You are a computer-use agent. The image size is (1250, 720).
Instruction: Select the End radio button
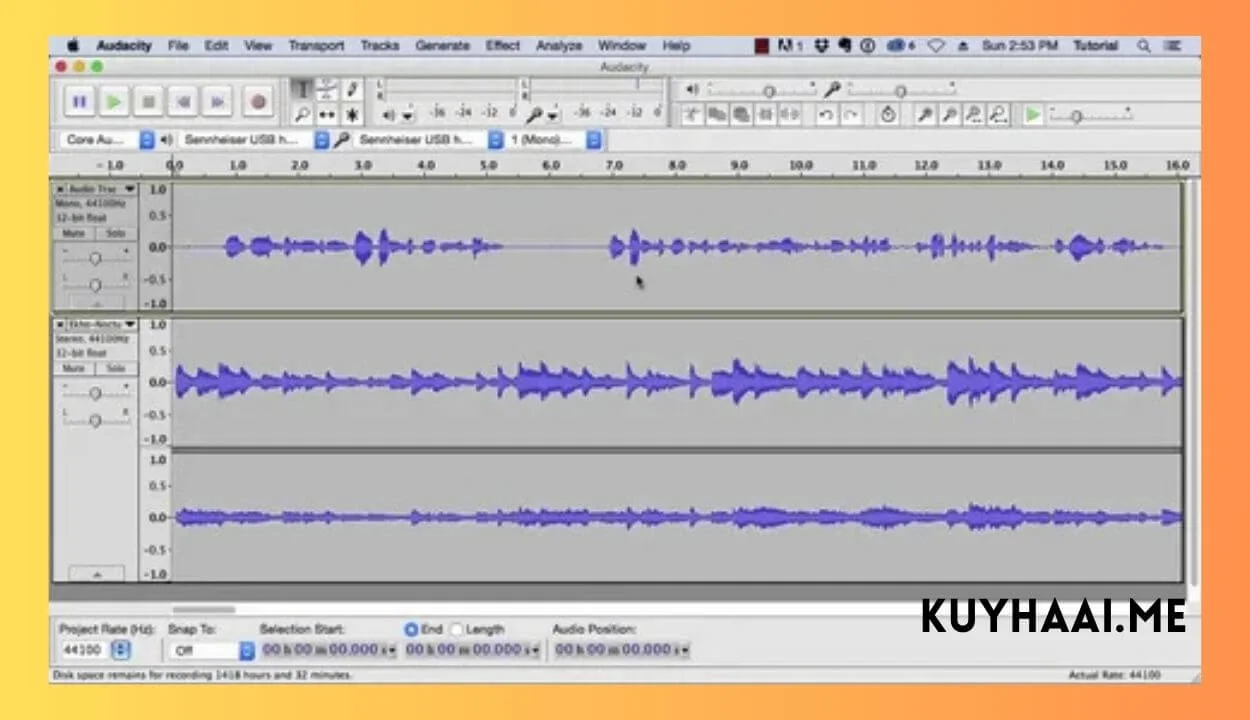tap(411, 629)
